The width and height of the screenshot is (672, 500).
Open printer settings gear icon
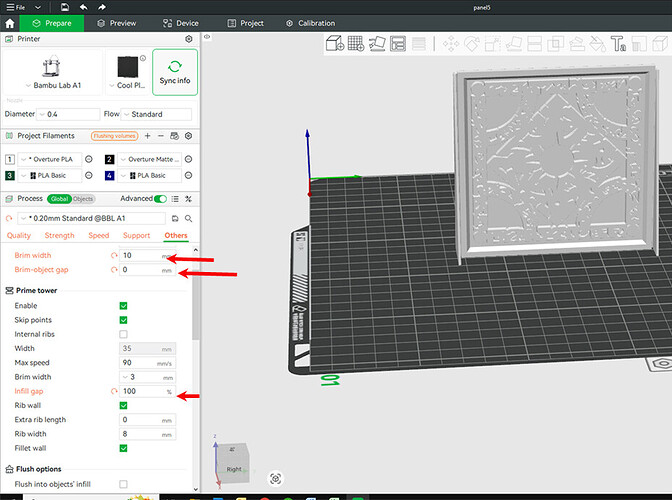coord(189,39)
